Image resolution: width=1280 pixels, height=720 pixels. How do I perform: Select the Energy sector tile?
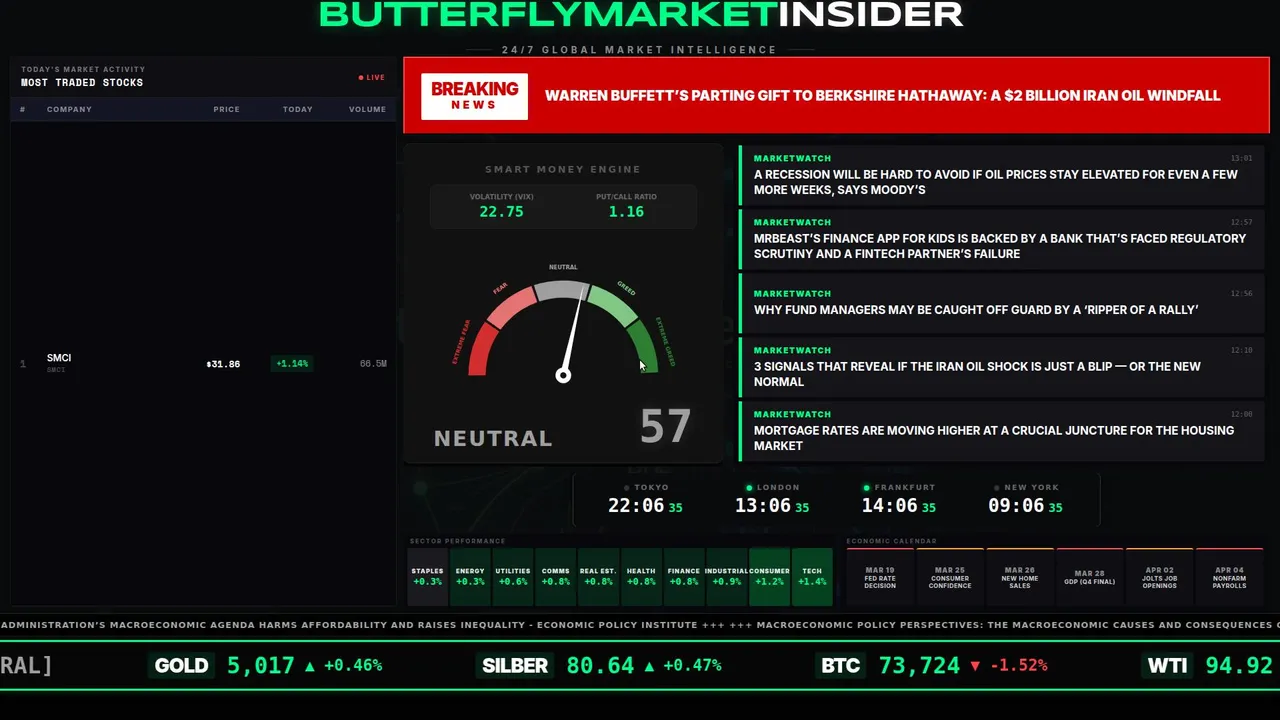(x=470, y=577)
